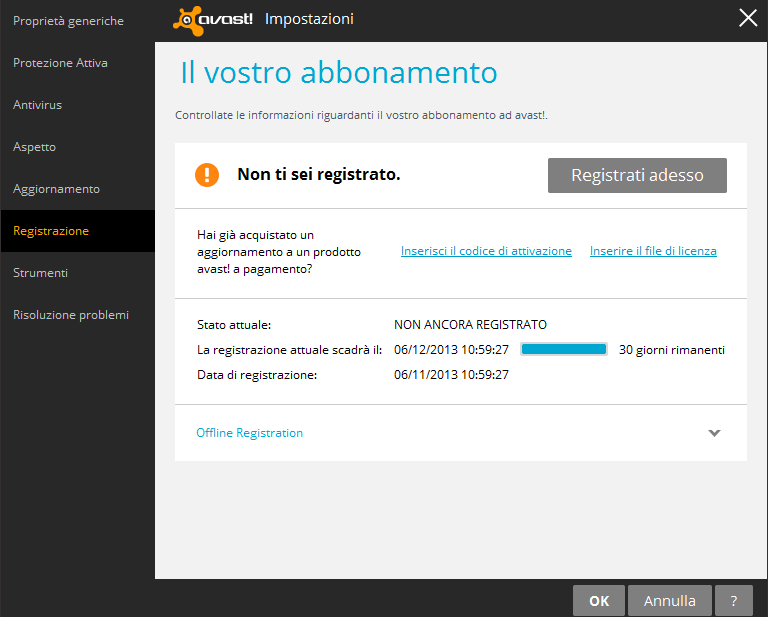This screenshot has height=617, width=768.
Task: Click the 'Non ti sei registrato.' message
Action: (319, 174)
